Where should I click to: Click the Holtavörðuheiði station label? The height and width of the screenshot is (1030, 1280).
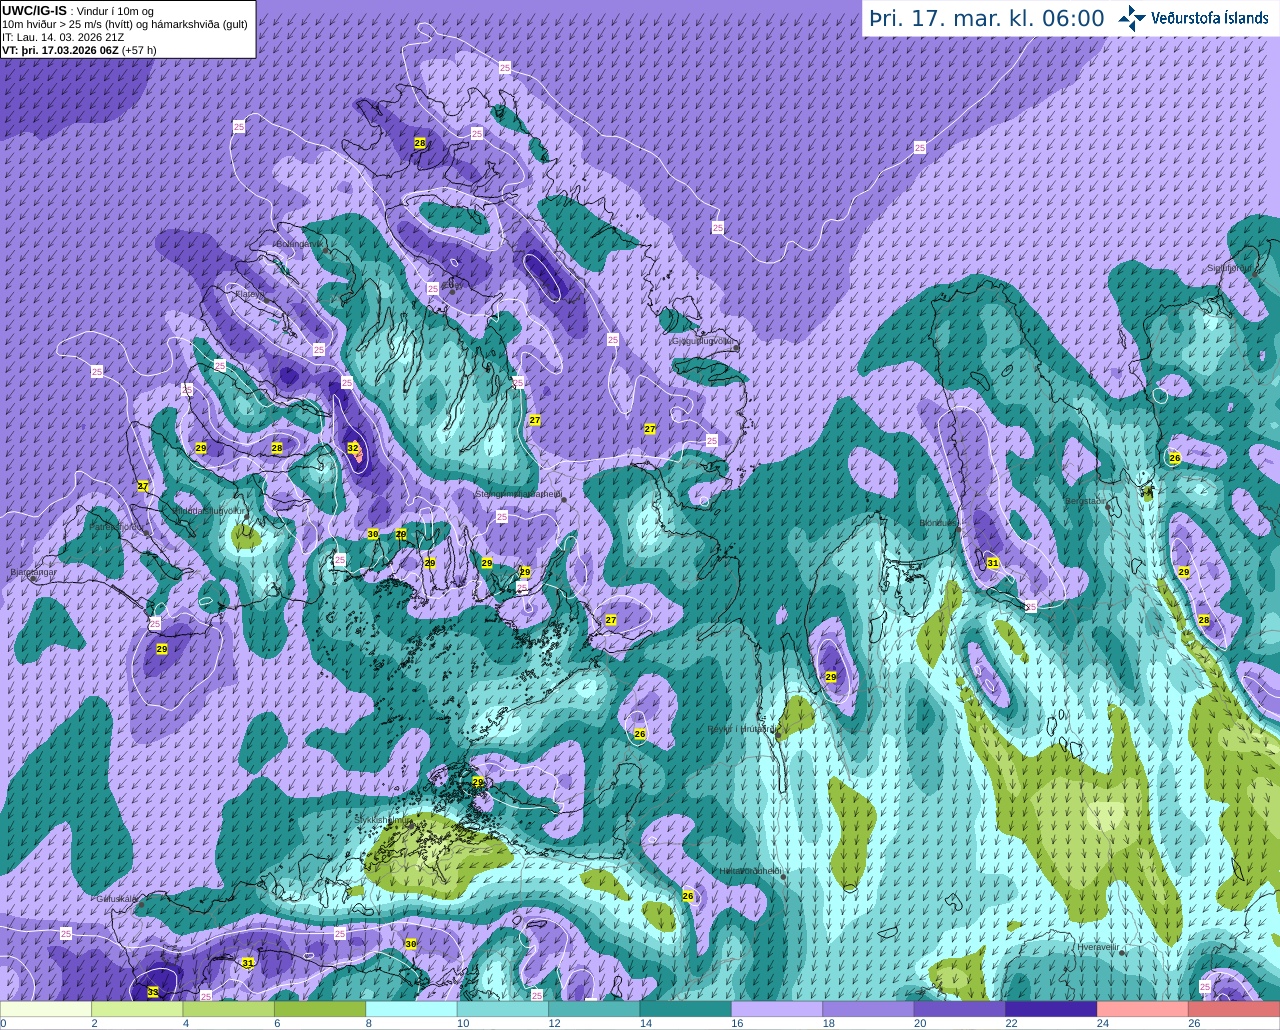coord(750,871)
